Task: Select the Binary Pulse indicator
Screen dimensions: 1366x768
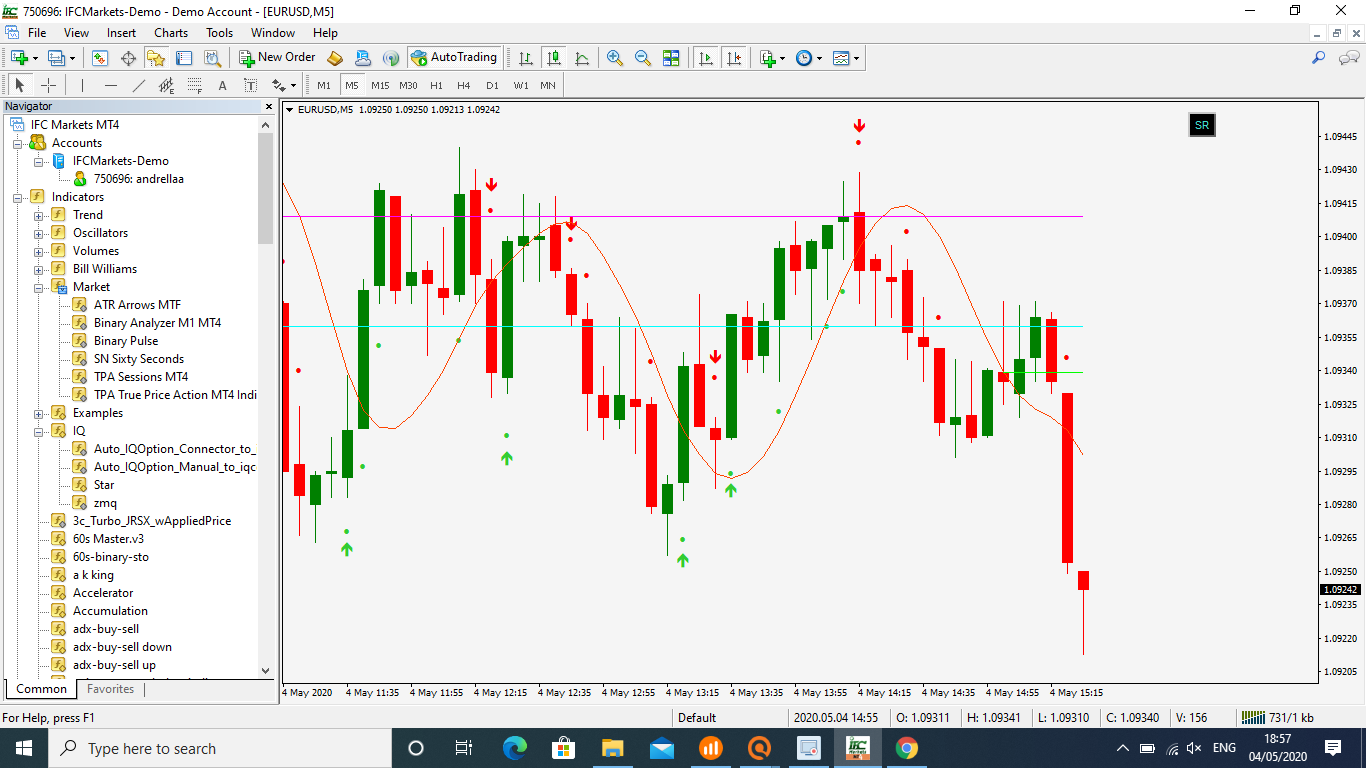Action: click(x=126, y=341)
